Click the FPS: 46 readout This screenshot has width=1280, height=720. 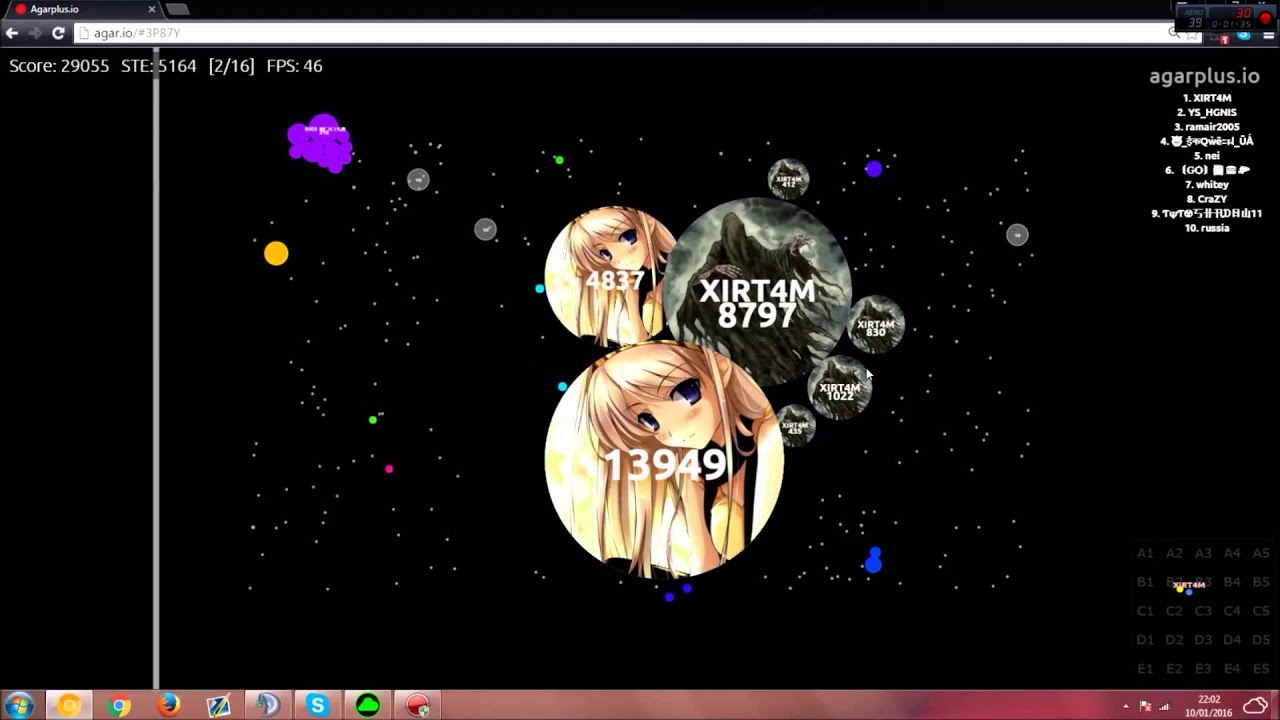coord(294,66)
